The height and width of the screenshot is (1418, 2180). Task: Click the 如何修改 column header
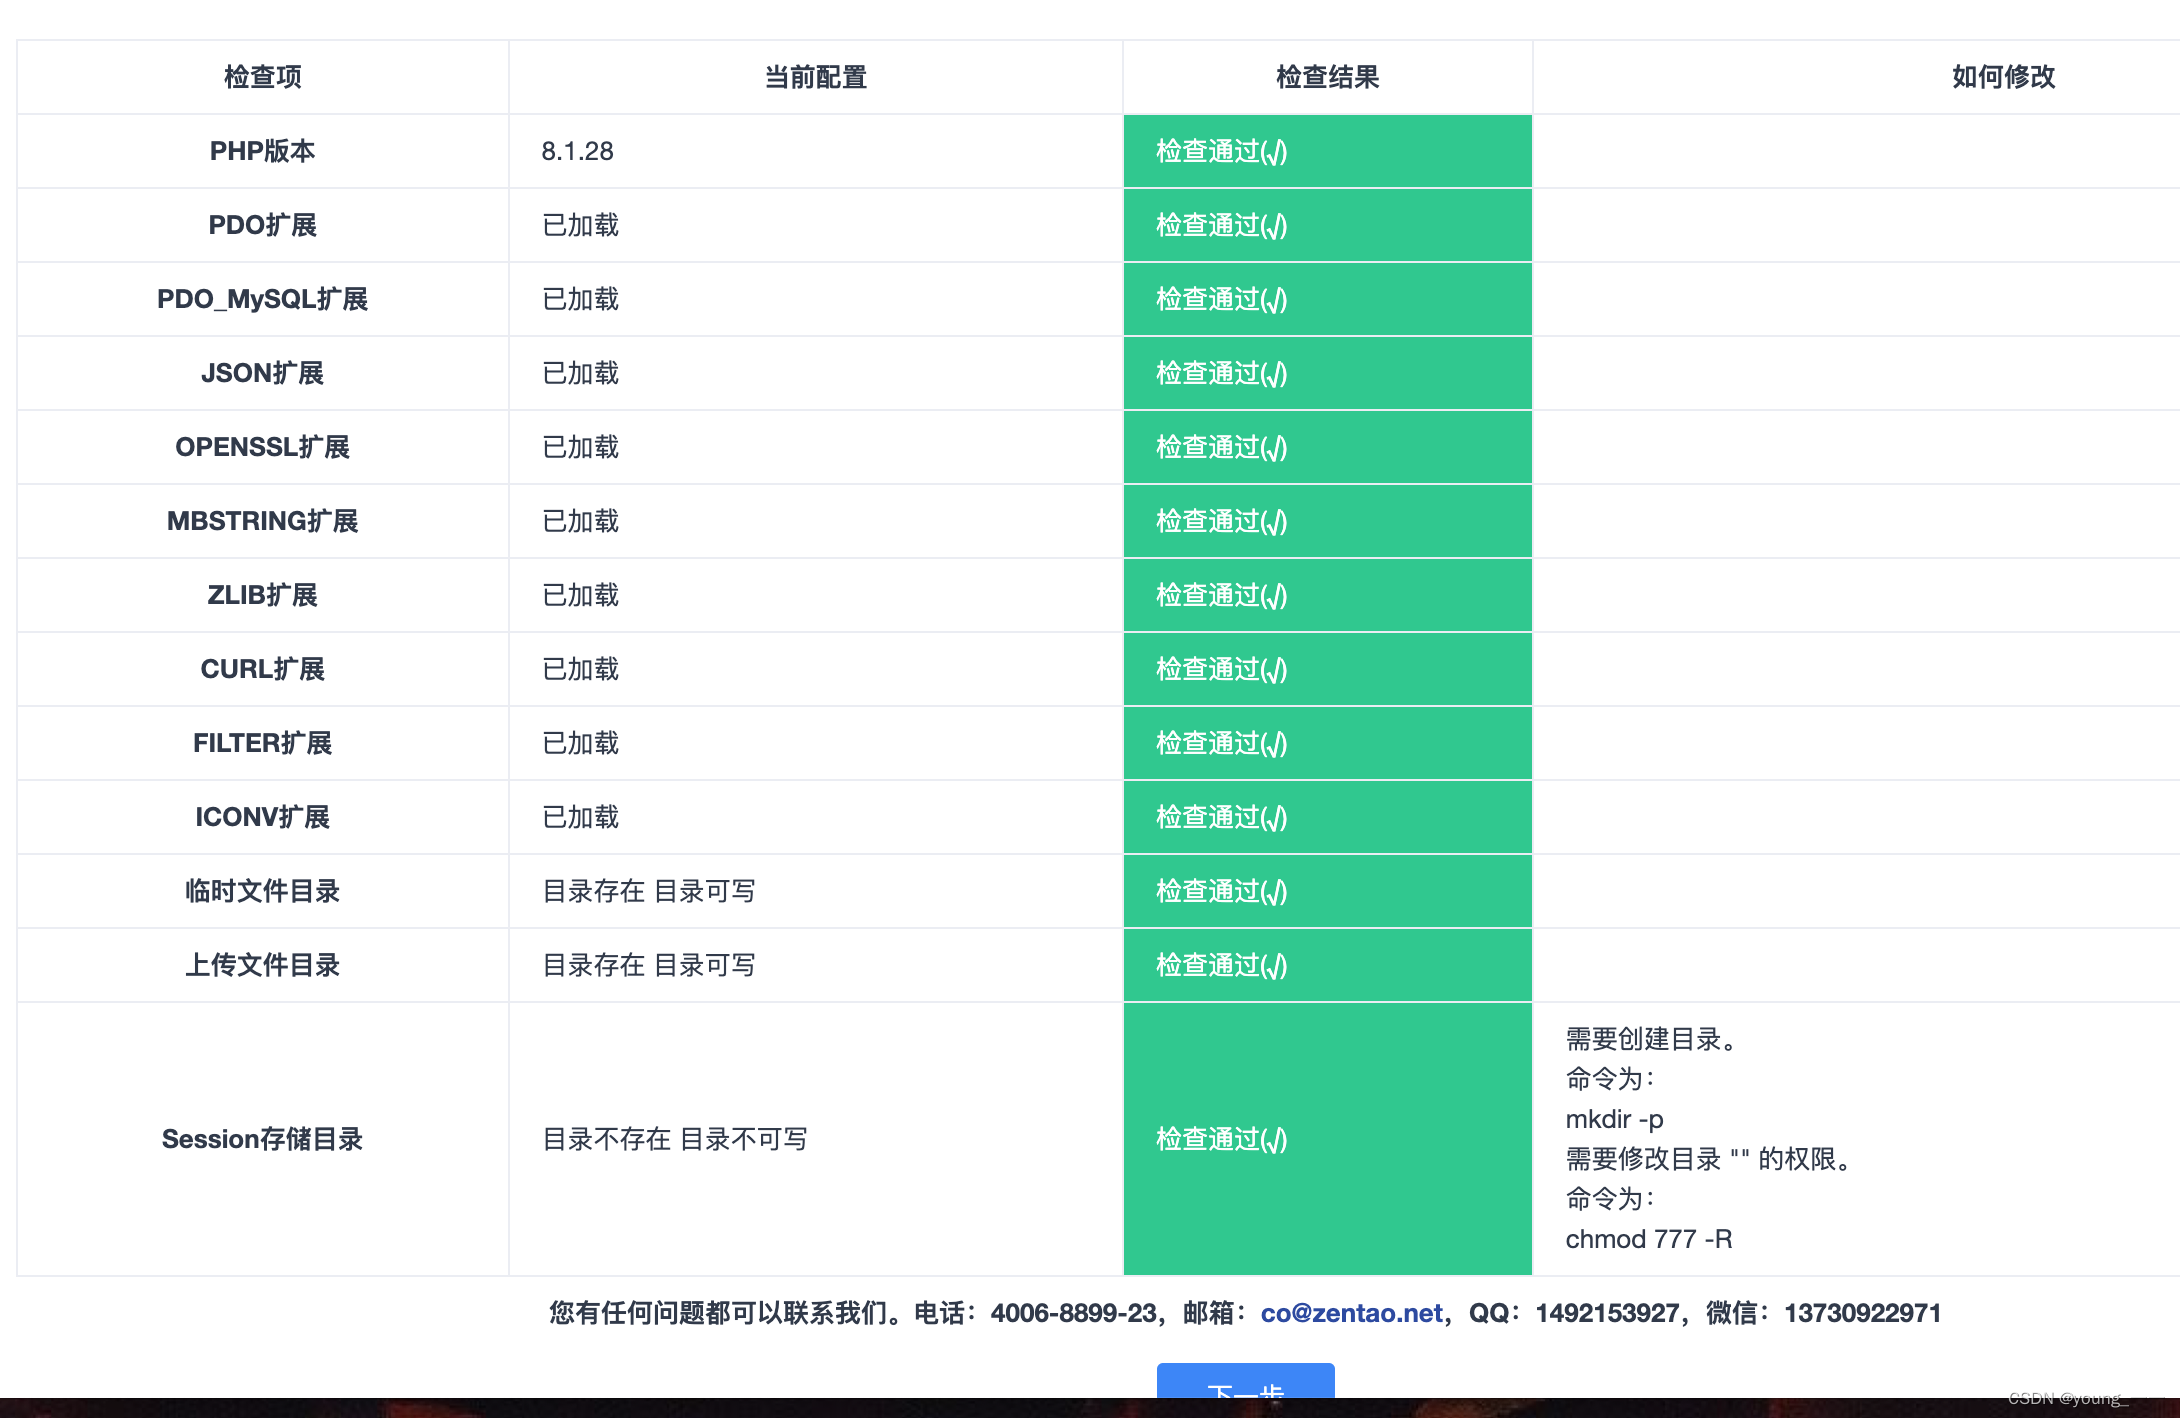tap(2002, 77)
